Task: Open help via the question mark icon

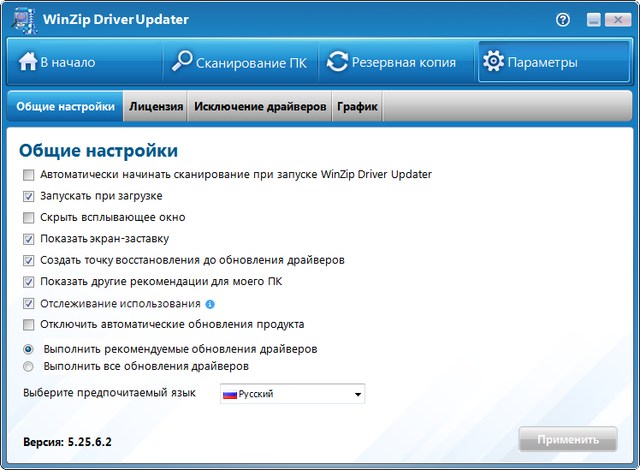Action: click(562, 20)
